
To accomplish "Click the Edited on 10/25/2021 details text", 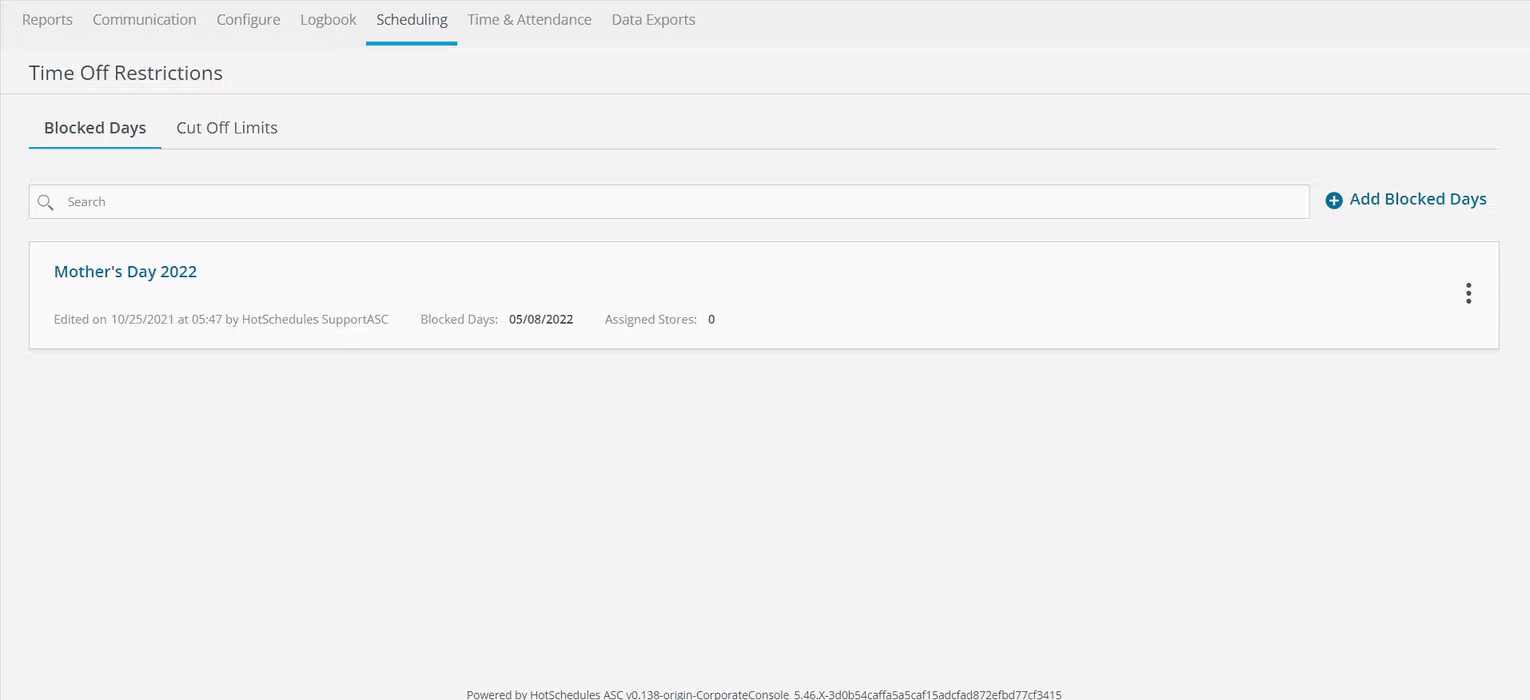I will (221, 320).
